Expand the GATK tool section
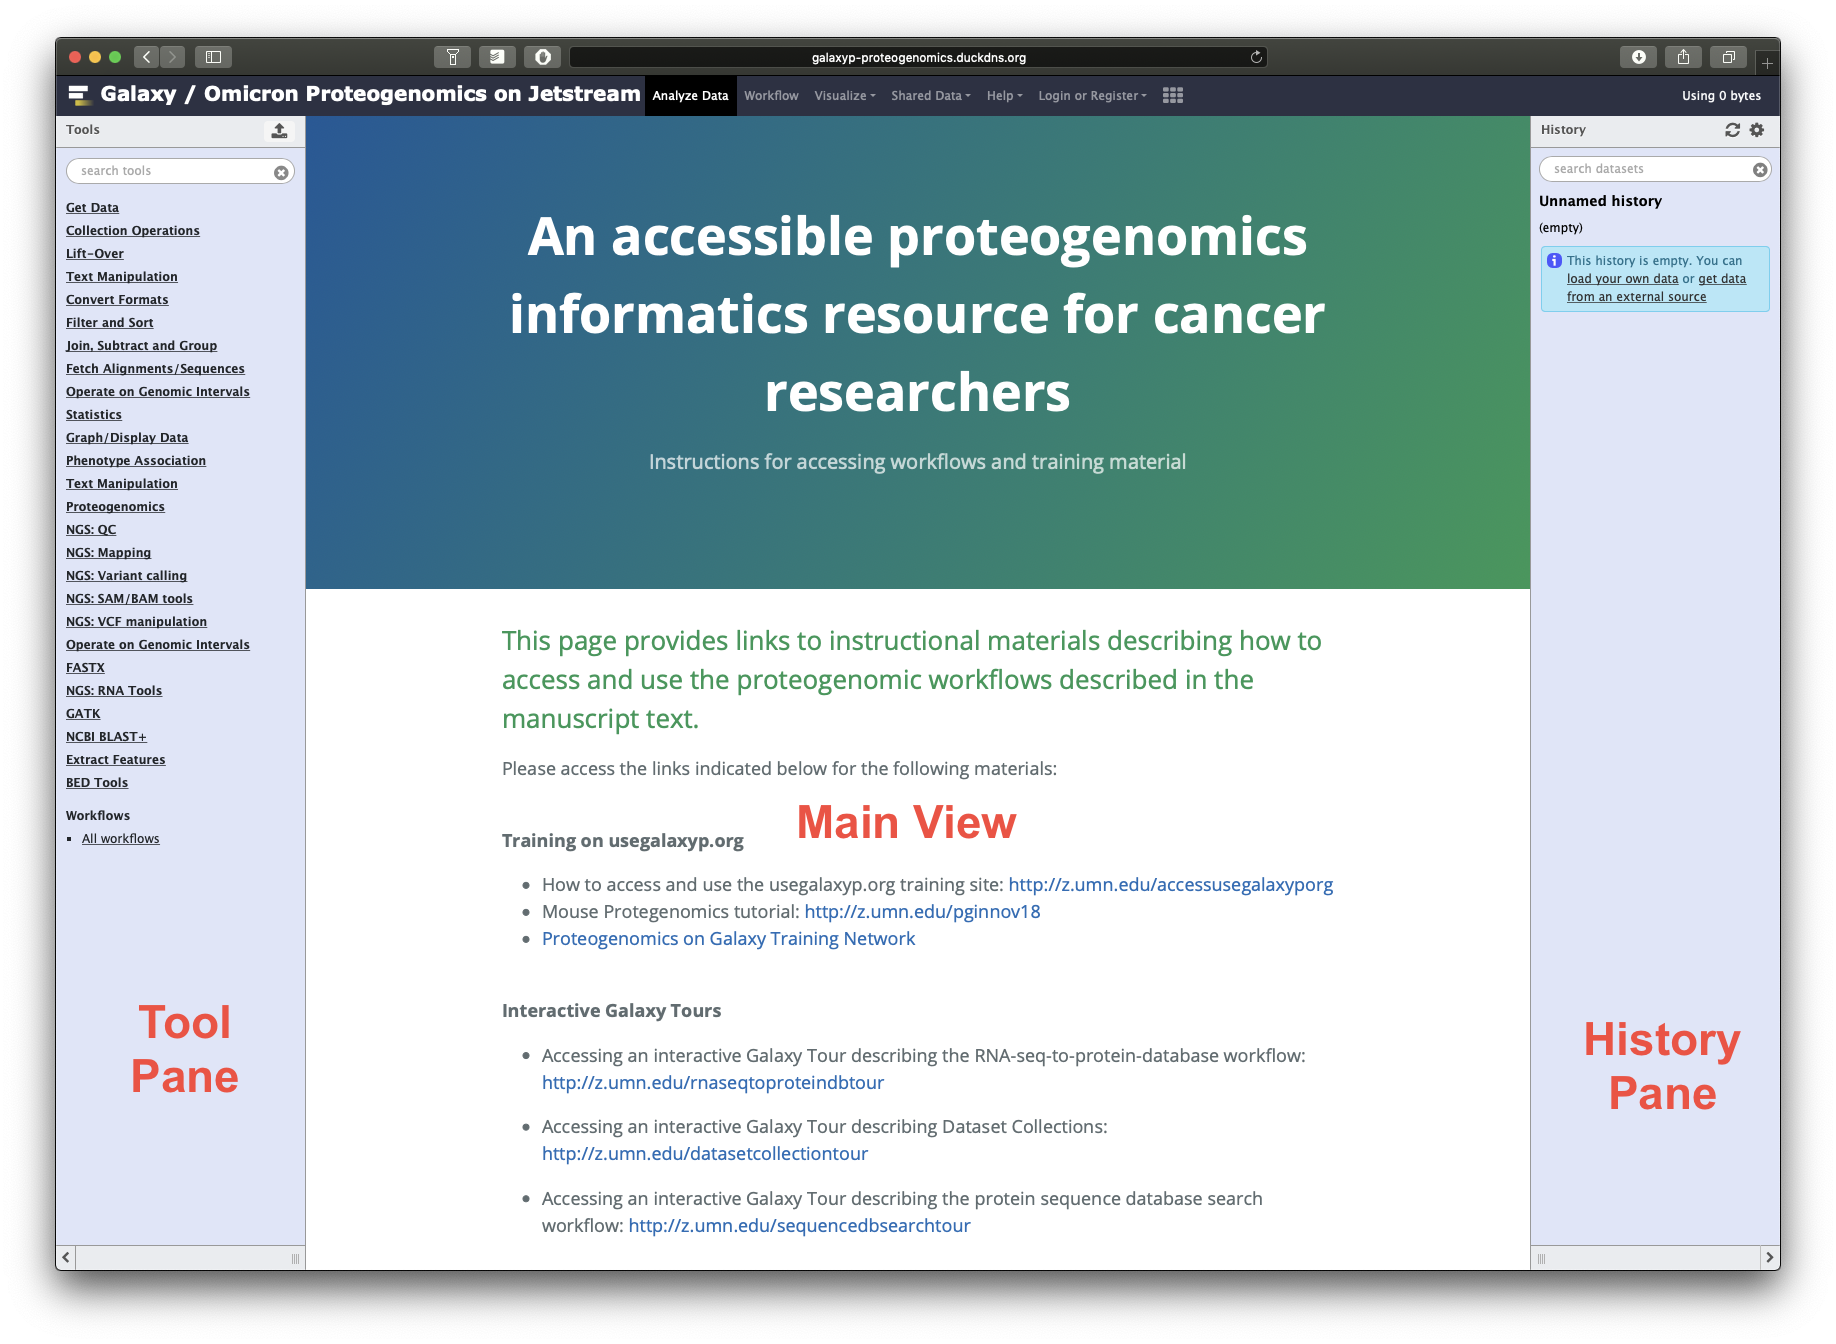 point(83,714)
